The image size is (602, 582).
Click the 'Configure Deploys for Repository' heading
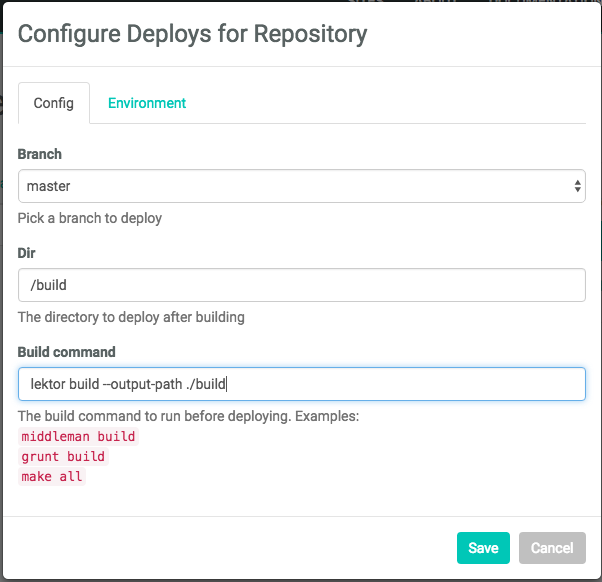(192, 34)
